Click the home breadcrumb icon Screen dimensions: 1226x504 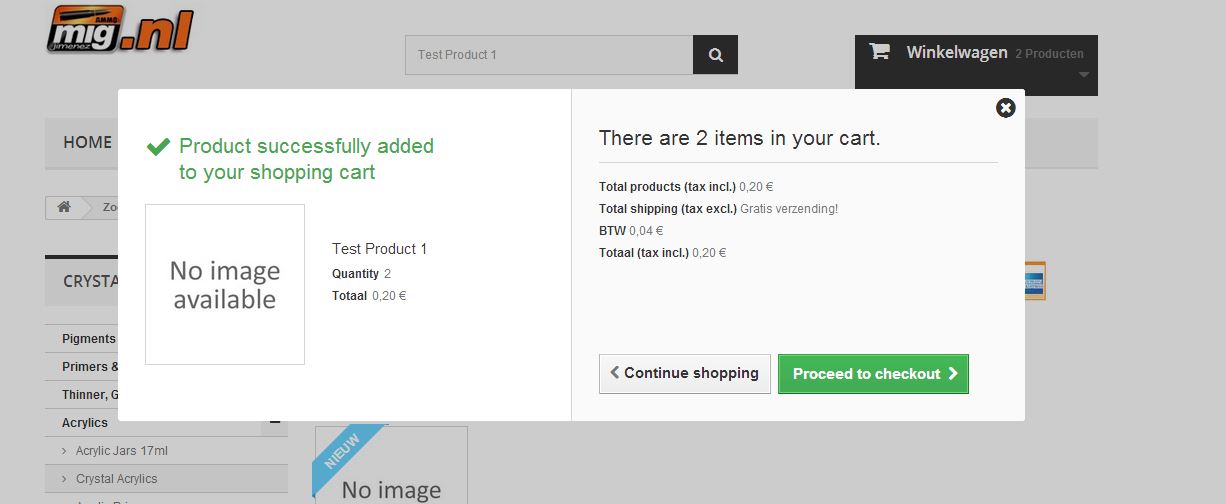pyautogui.click(x=64, y=207)
